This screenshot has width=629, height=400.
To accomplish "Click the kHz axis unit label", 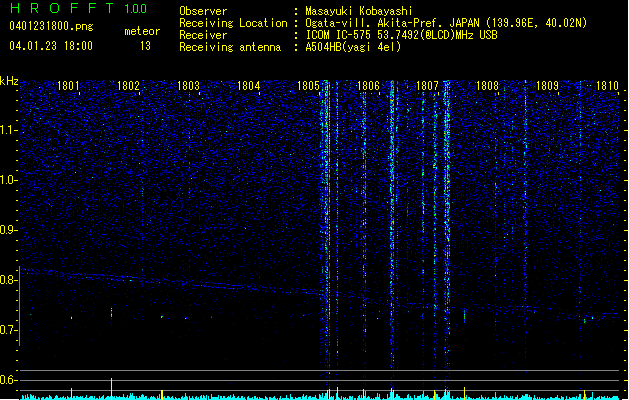I will [x=9, y=81].
